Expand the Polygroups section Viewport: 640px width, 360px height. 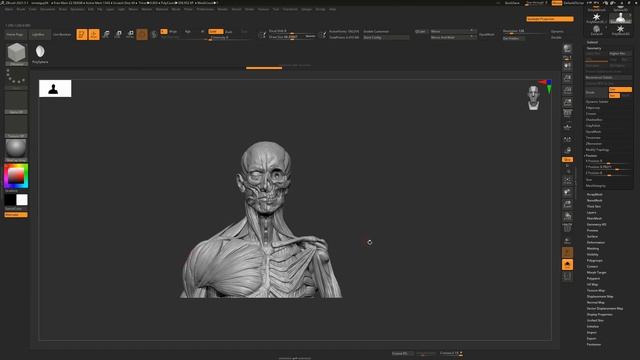coord(594,260)
